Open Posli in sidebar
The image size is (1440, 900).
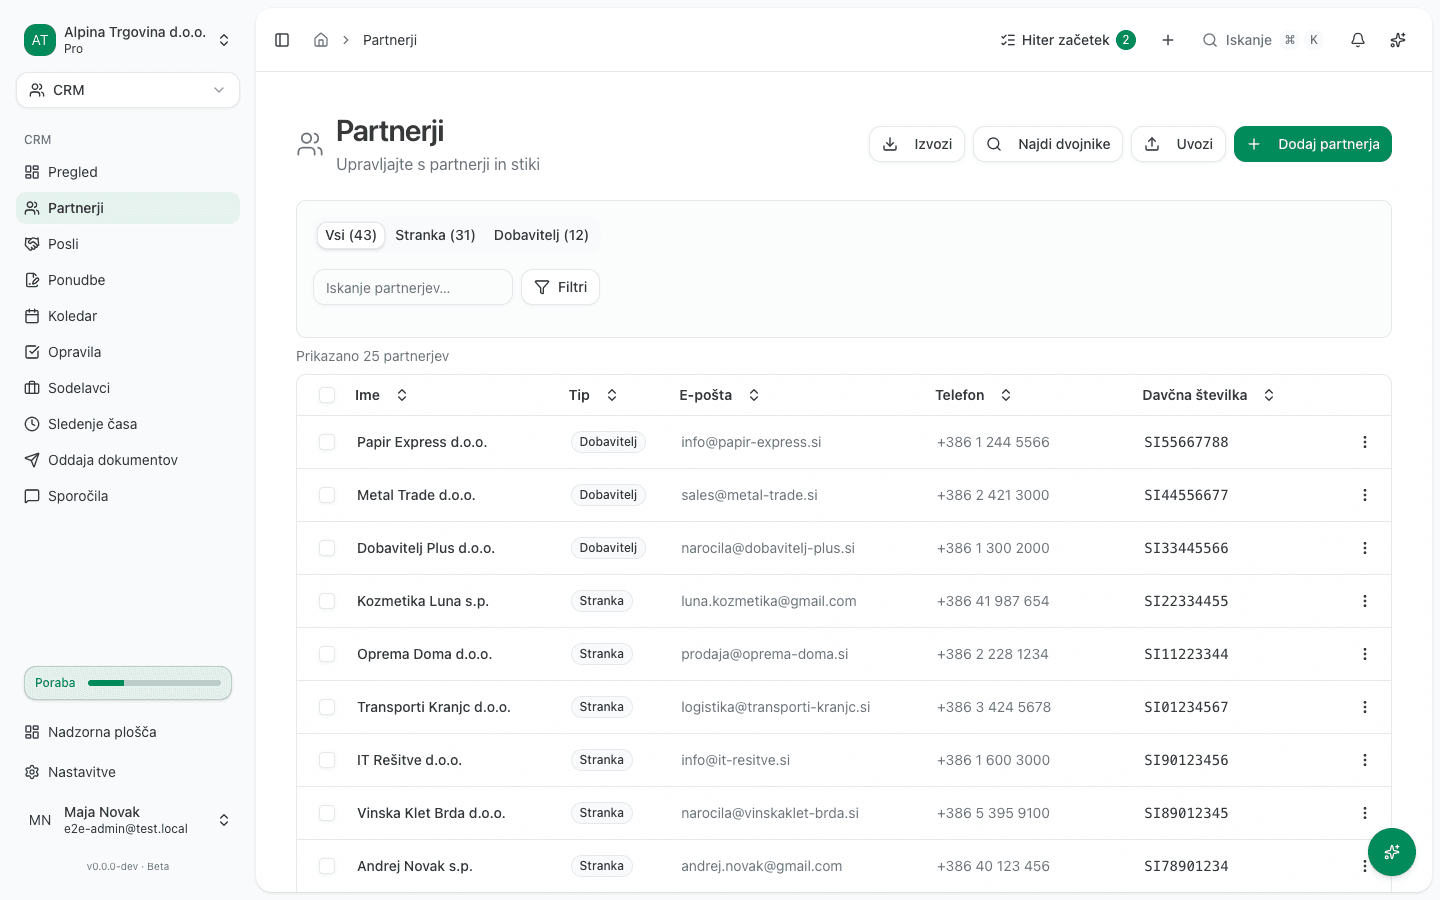128,244
